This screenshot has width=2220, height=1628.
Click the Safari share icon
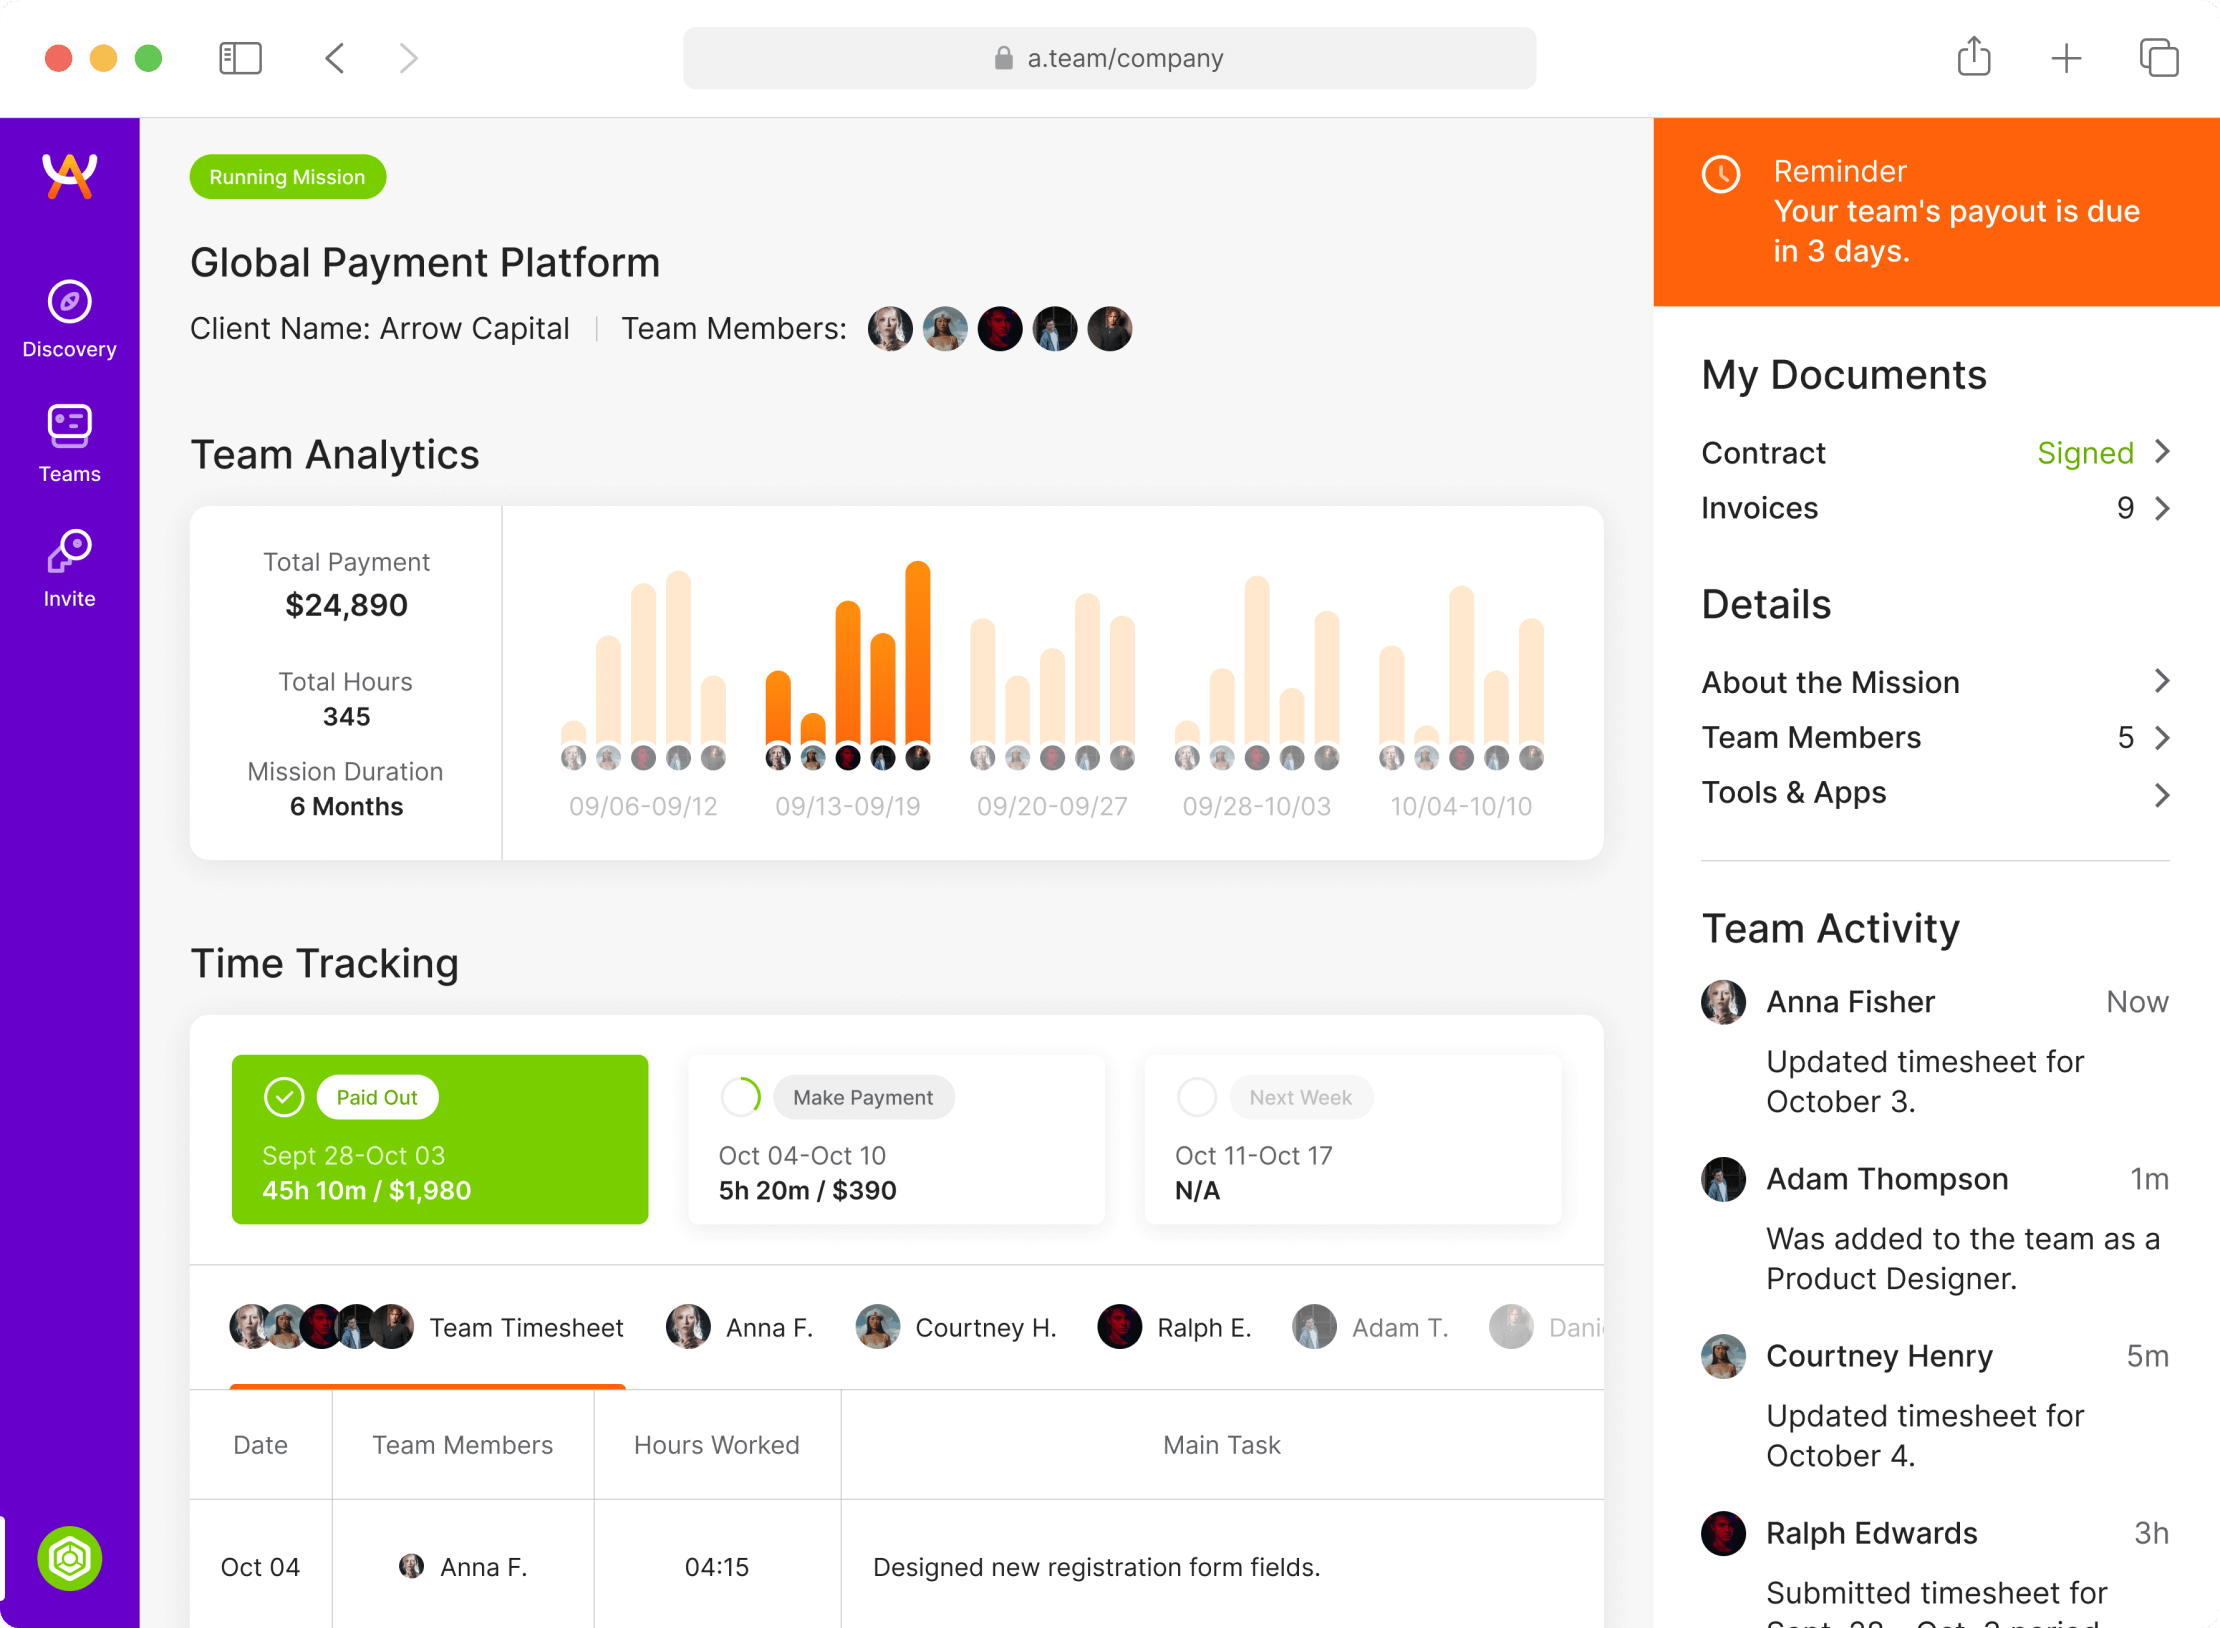pos(1974,57)
